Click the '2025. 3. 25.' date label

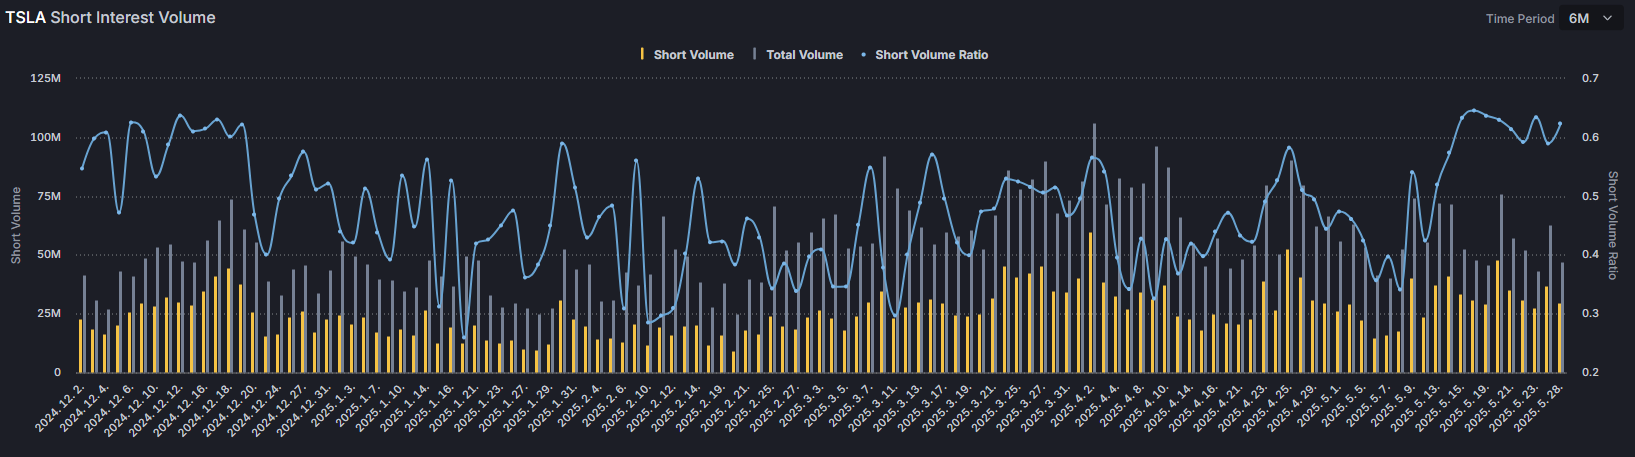click(x=996, y=407)
